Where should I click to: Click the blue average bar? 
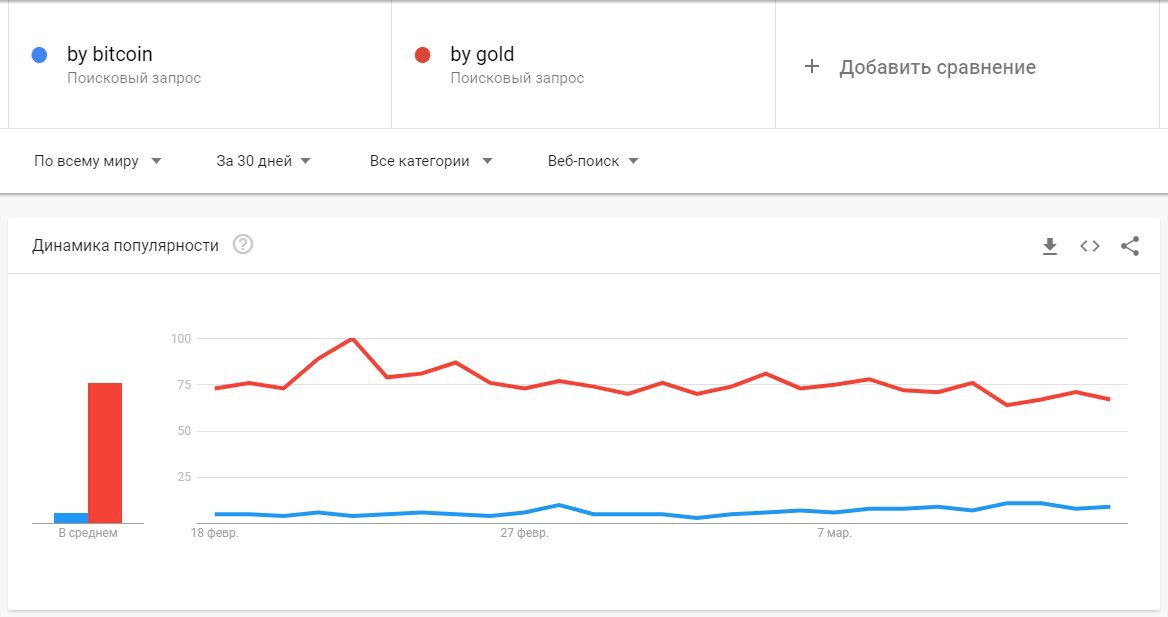coord(71,518)
